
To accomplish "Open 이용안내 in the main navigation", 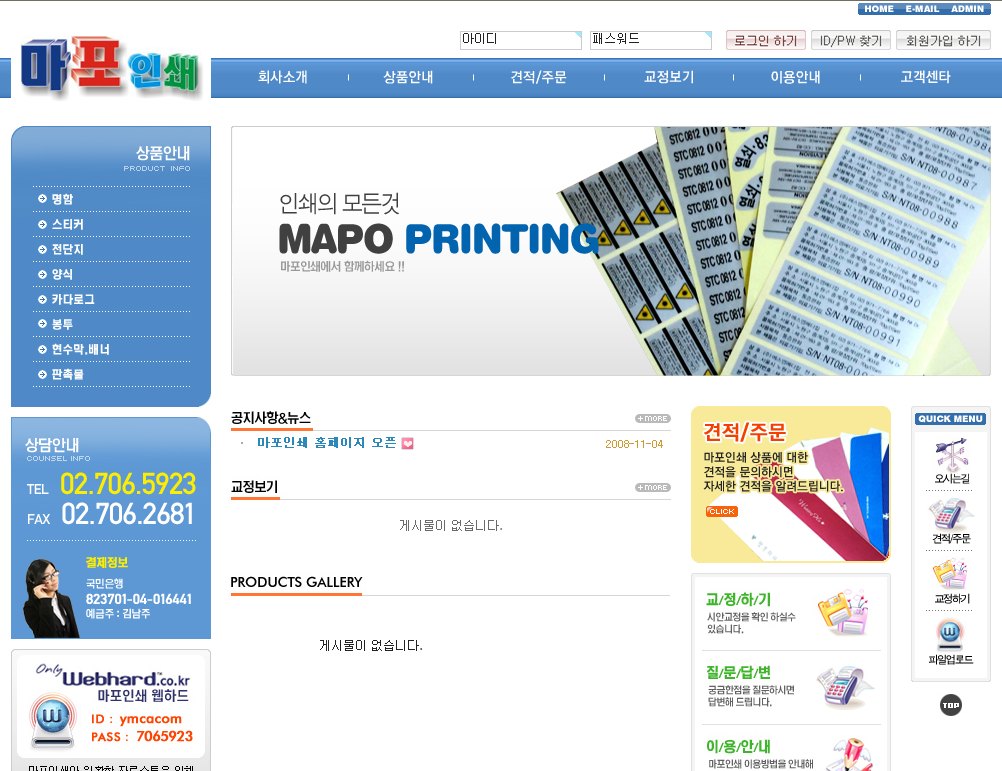I will pyautogui.click(x=796, y=77).
